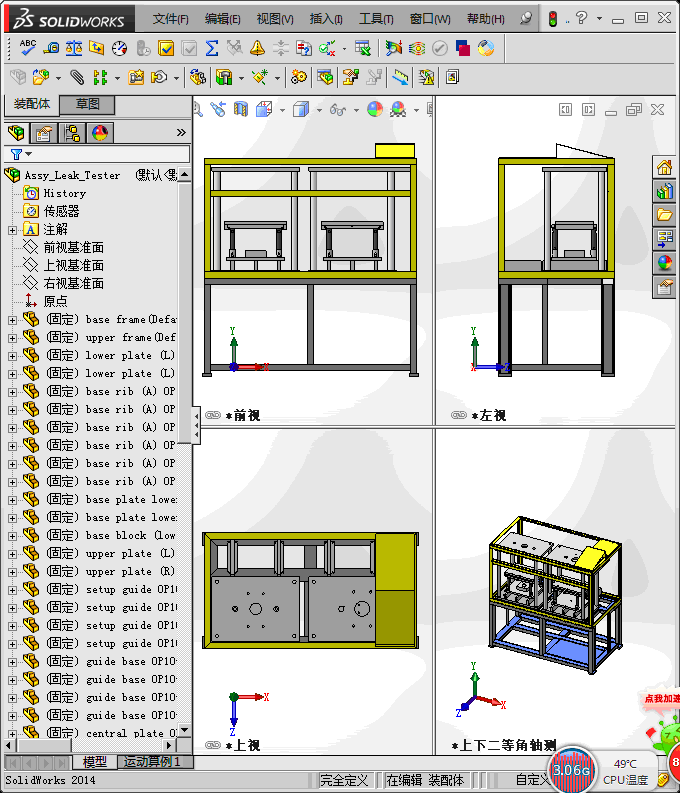Viewport: 680px width, 793px height.
Task: Open the View Palette task pane icon
Action: (664, 239)
